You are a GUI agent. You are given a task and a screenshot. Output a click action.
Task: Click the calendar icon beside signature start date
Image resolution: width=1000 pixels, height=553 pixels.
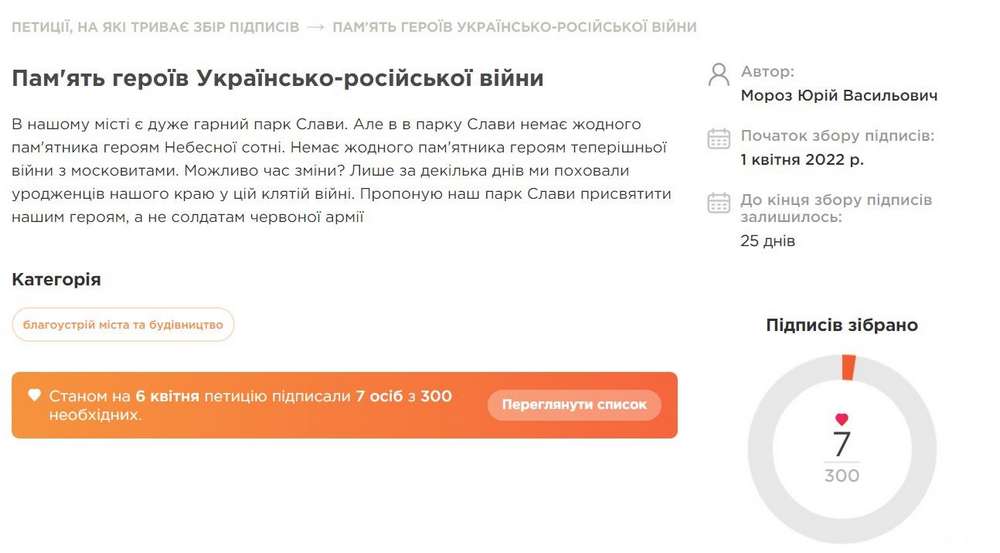719,139
